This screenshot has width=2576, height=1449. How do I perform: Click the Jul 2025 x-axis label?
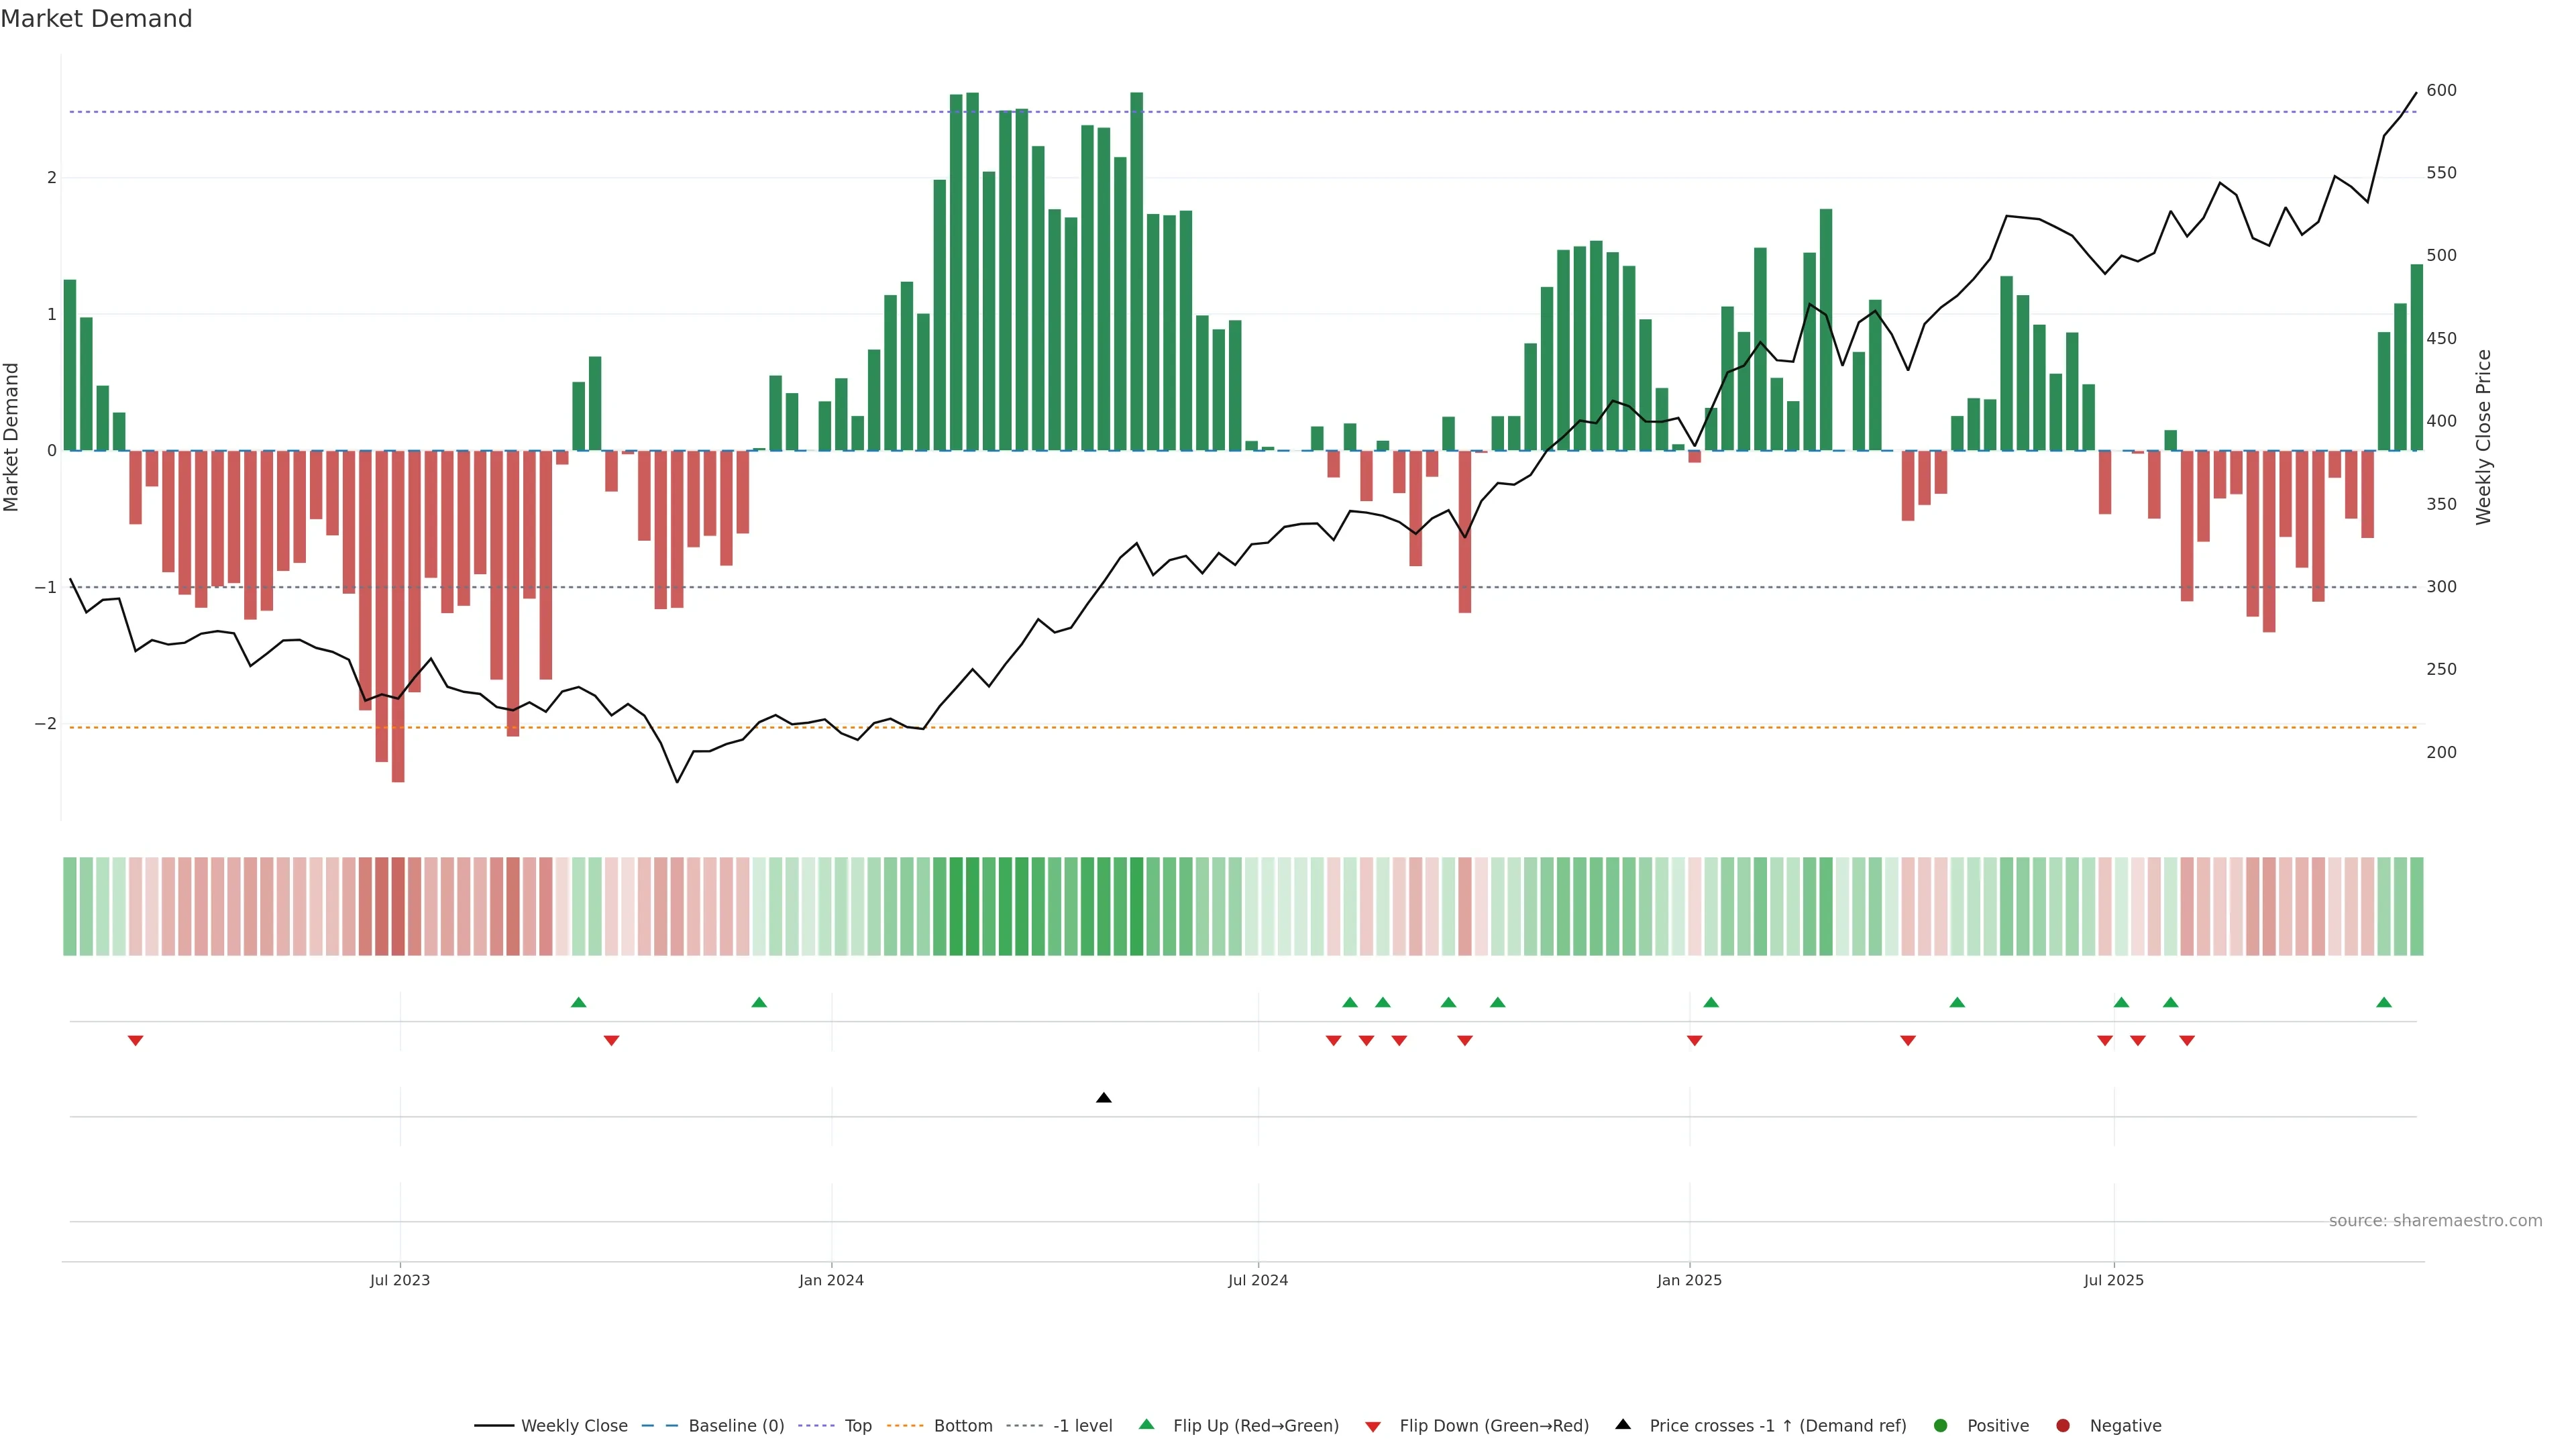(x=2113, y=1280)
